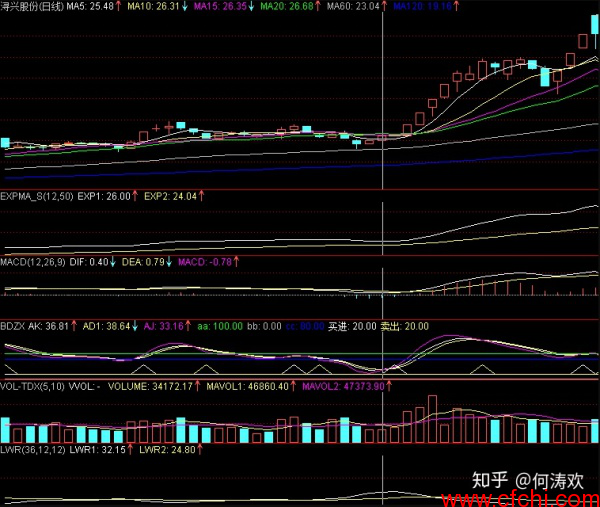Click the purple AJ: 33.16 value
600x507 pixels.
tap(164, 326)
